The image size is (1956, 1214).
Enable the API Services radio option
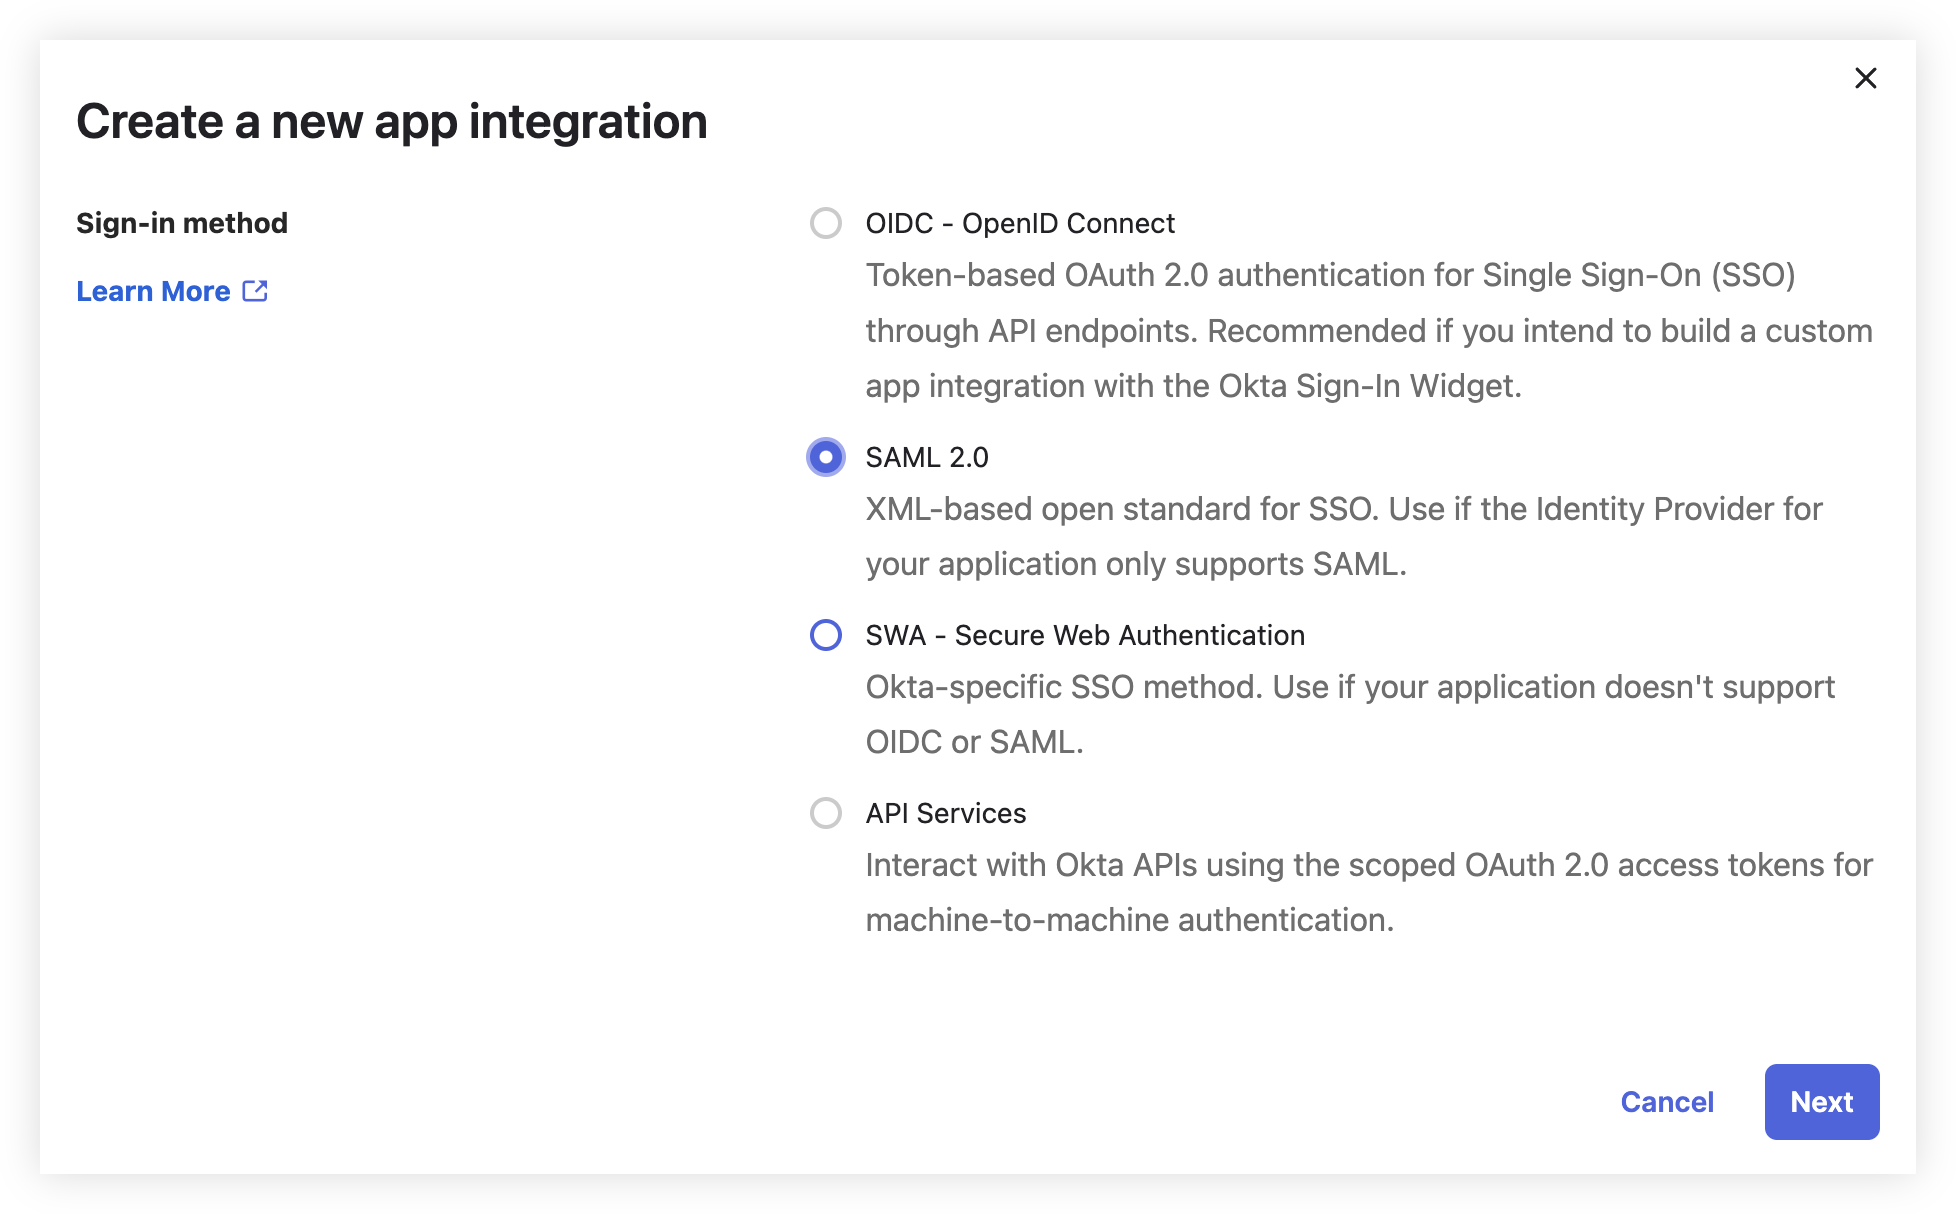(x=825, y=813)
